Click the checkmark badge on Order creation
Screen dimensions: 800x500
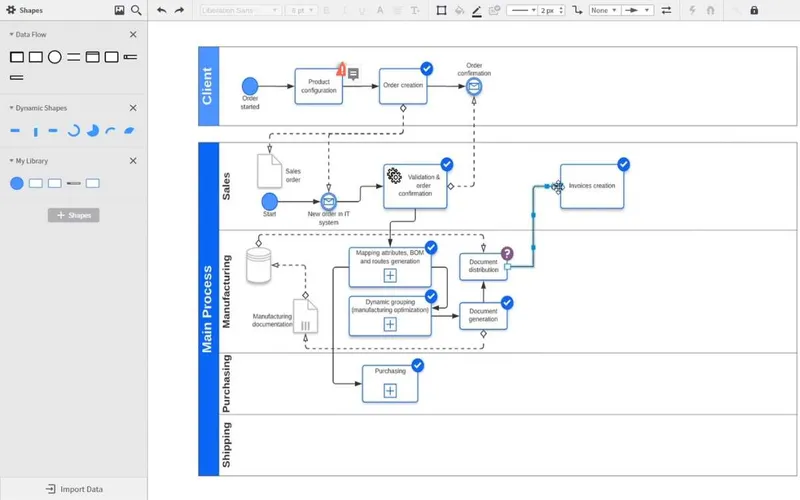coord(427,68)
